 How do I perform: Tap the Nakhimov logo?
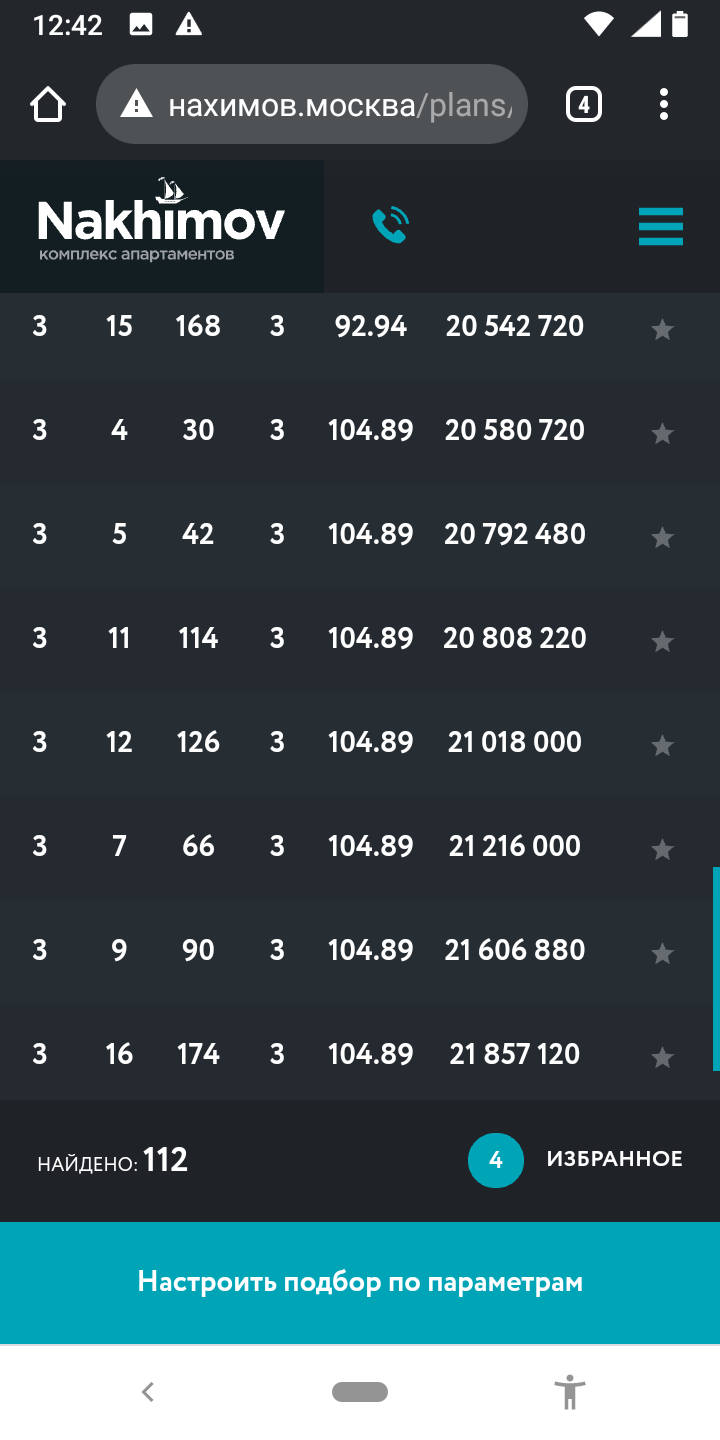[161, 222]
